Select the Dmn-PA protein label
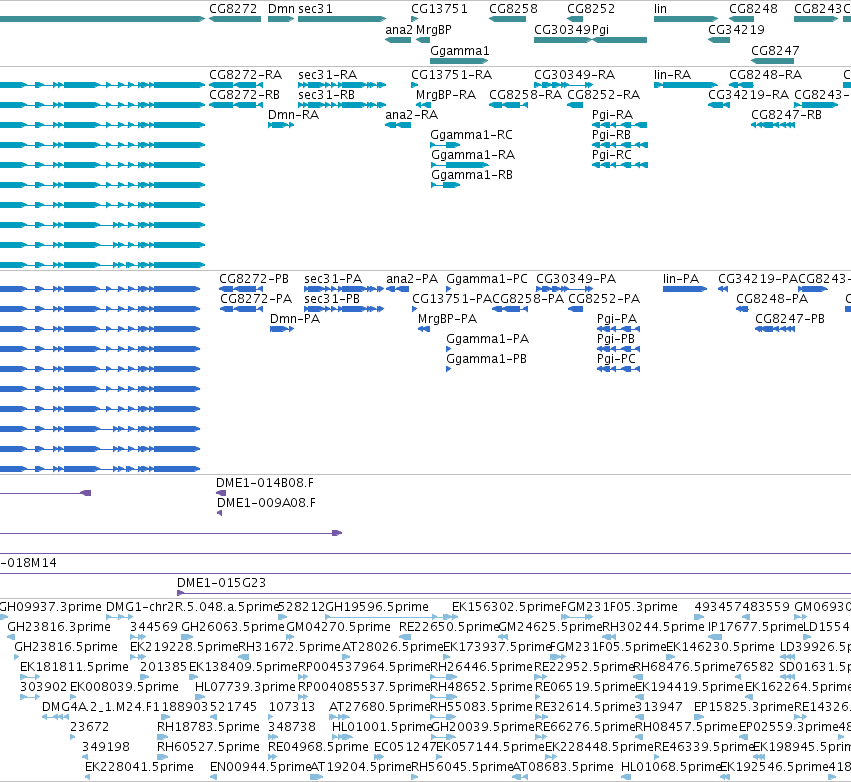Screen dimensions: 851x782 tap(295, 319)
